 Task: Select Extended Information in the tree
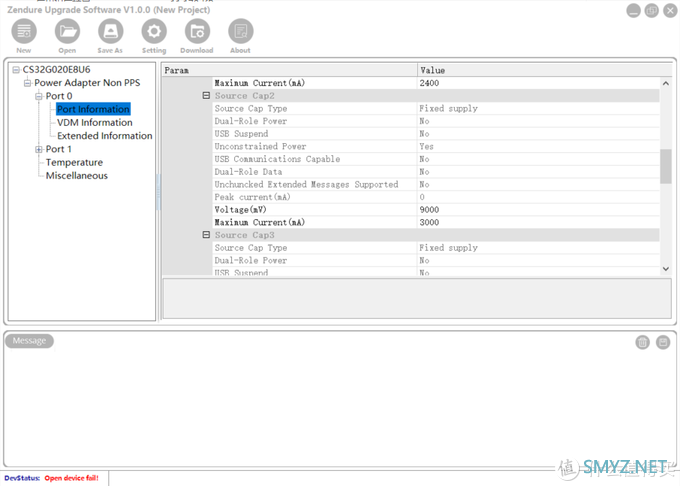(105, 136)
